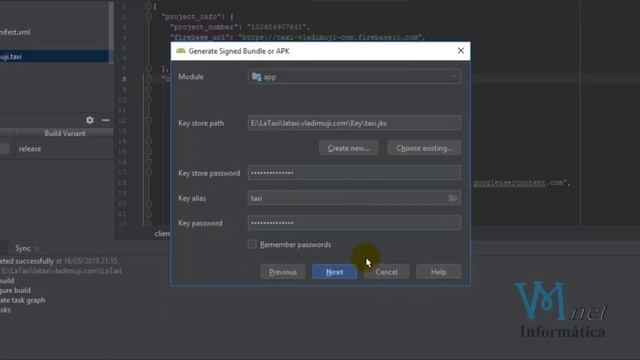
Task: Click the folder icon in the Key alias field
Action: 453,198
